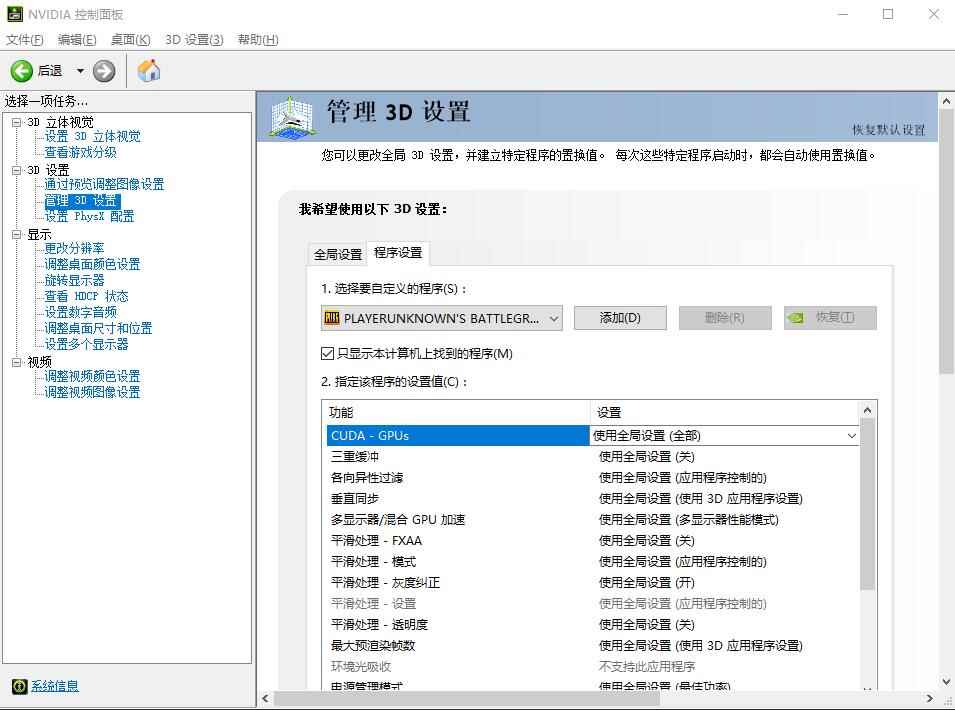Image resolution: width=955 pixels, height=710 pixels.
Task: Click the settings list vertical scrollbar thumb
Action: pyautogui.click(x=867, y=505)
